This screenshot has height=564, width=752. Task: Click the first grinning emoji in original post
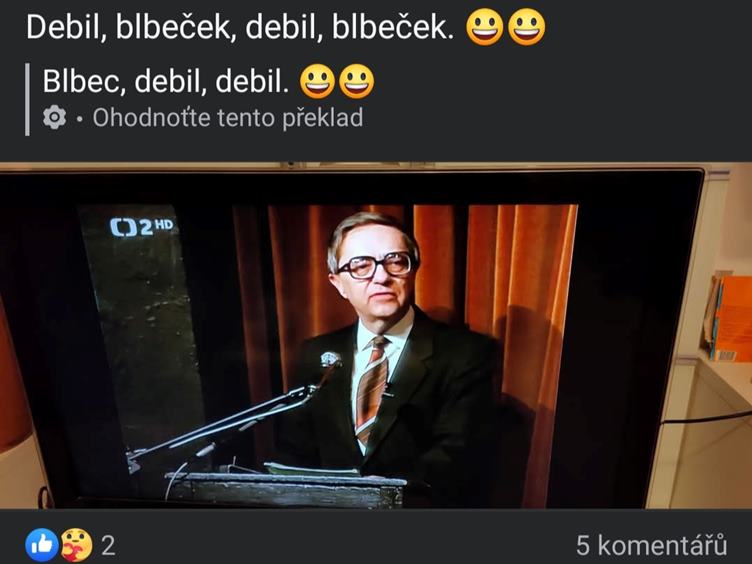pos(485,27)
